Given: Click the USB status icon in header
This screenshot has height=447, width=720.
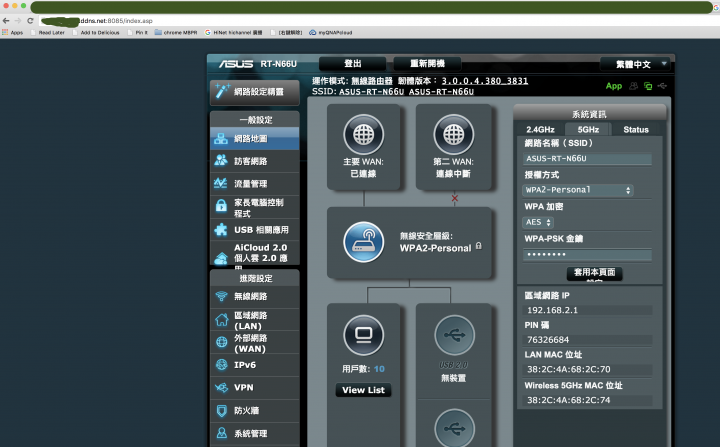Looking at the screenshot, I should pos(662,86).
